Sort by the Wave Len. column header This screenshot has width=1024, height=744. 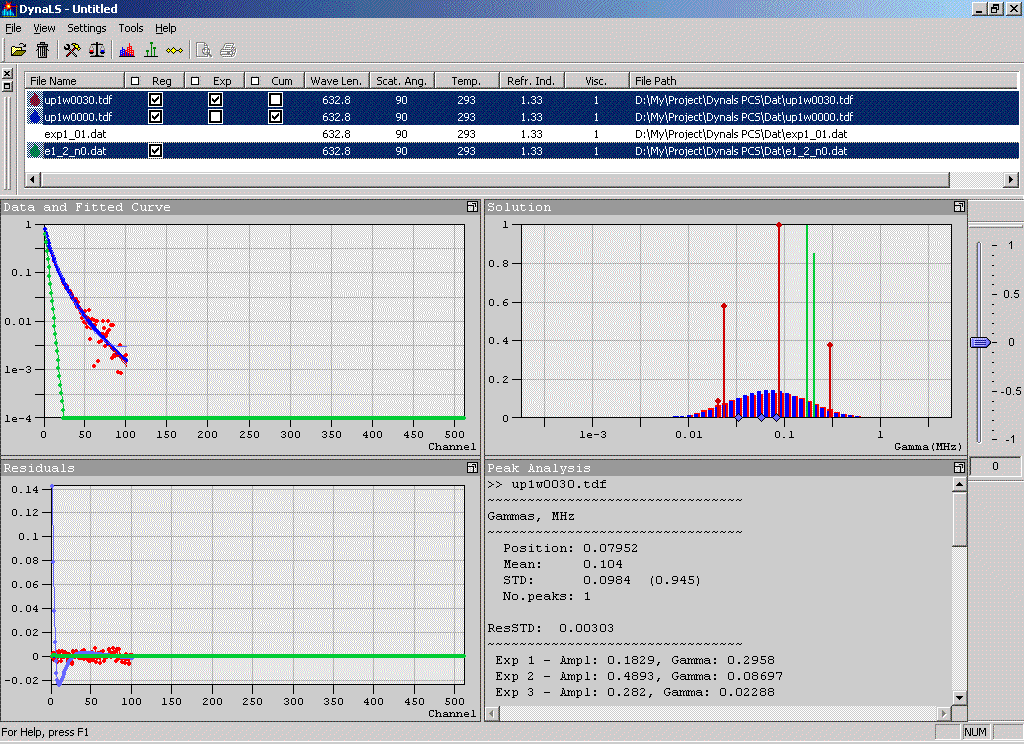[336, 81]
